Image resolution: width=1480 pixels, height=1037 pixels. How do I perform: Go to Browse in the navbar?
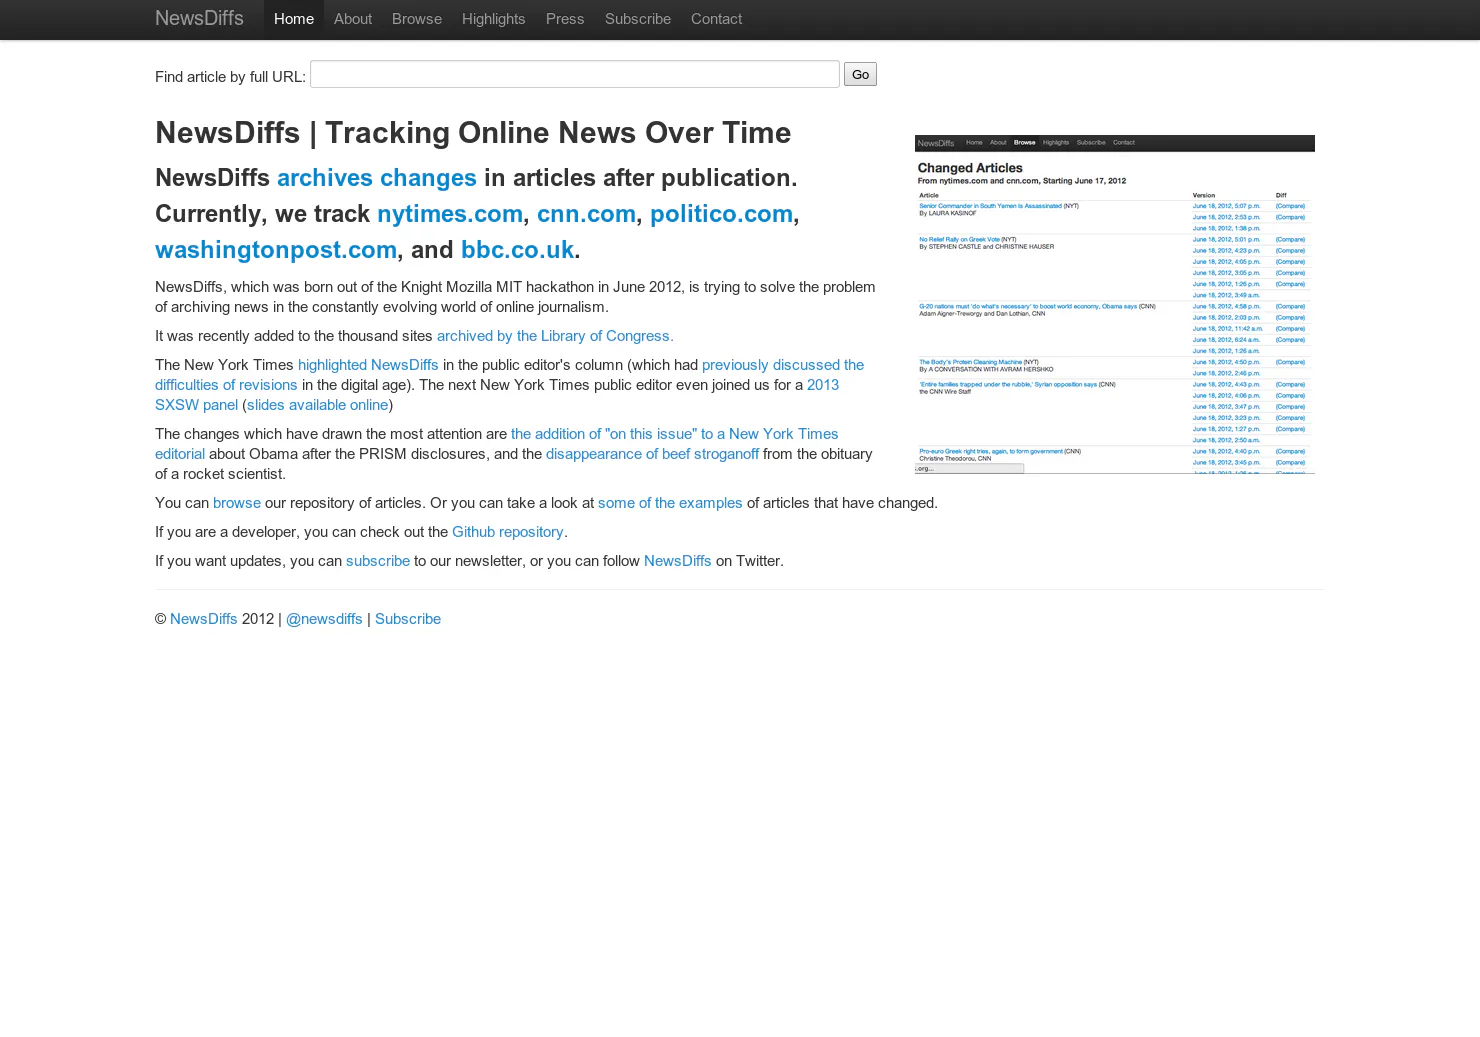pos(417,19)
